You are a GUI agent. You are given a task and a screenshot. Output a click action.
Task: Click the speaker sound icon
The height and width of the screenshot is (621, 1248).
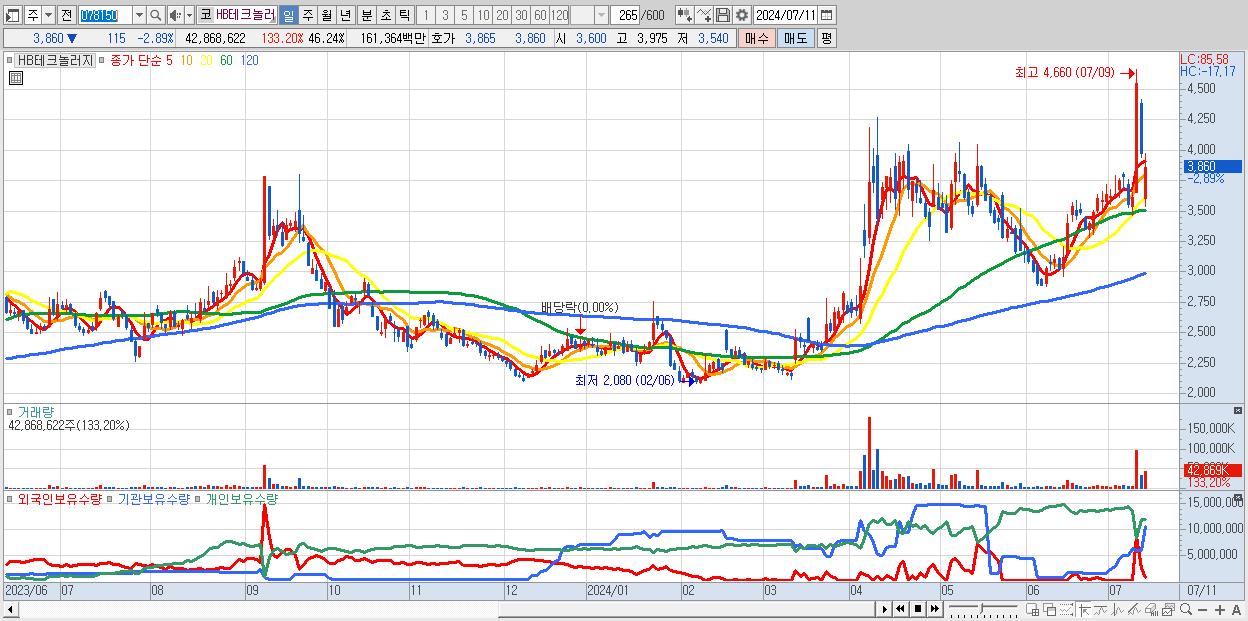[175, 15]
